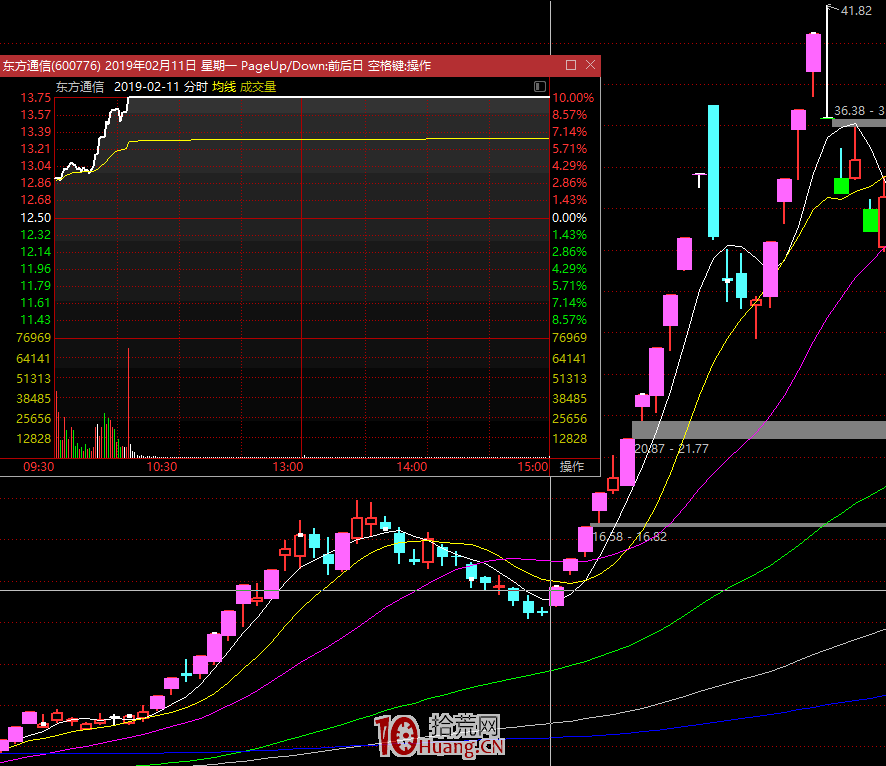886x766 pixels.
Task: Click the gray gap zone labeled 20.87 - 21.77
Action: tap(758, 430)
